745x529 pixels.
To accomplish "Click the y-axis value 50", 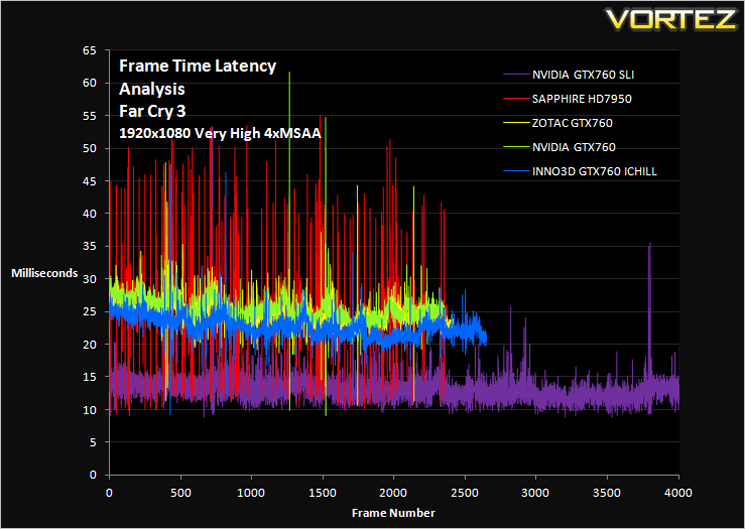I will pyautogui.click(x=89, y=148).
